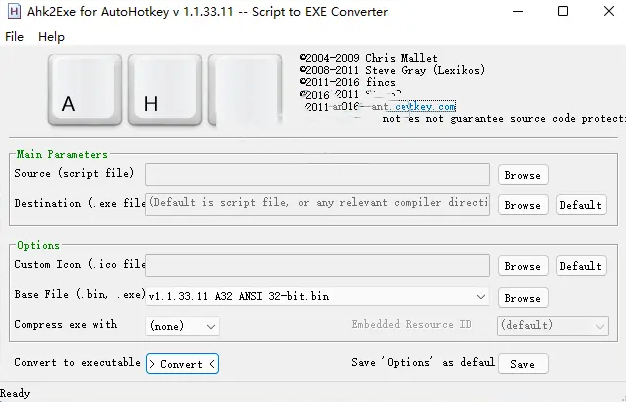Image resolution: width=626 pixels, height=402 pixels.
Task: Click the 'A' keycap logo image
Action: coord(85,90)
